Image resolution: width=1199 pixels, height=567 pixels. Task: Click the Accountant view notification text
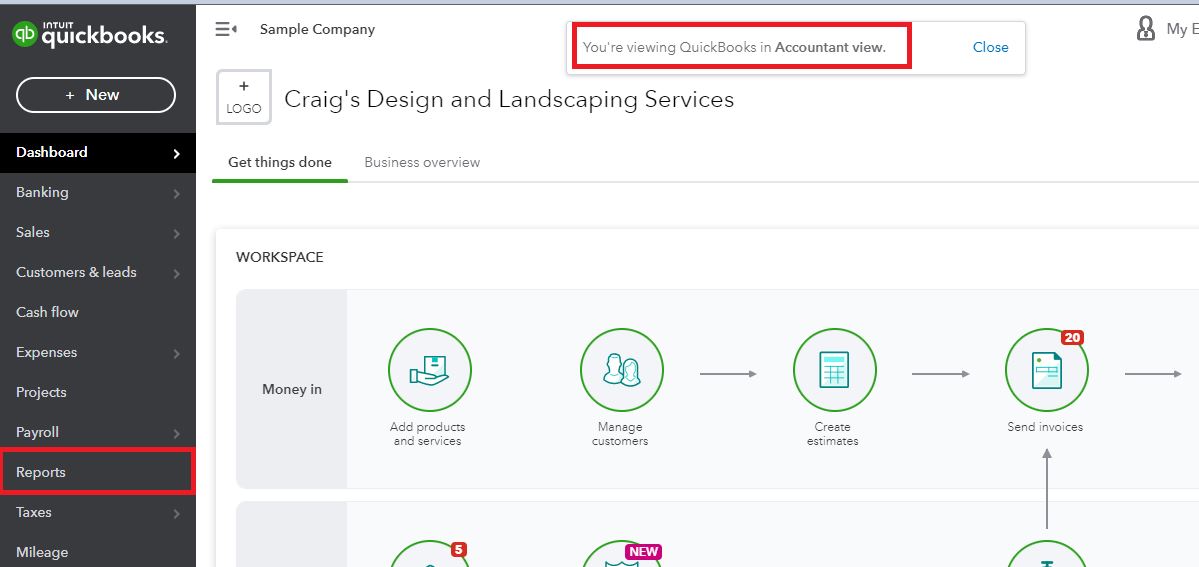pyautogui.click(x=734, y=47)
